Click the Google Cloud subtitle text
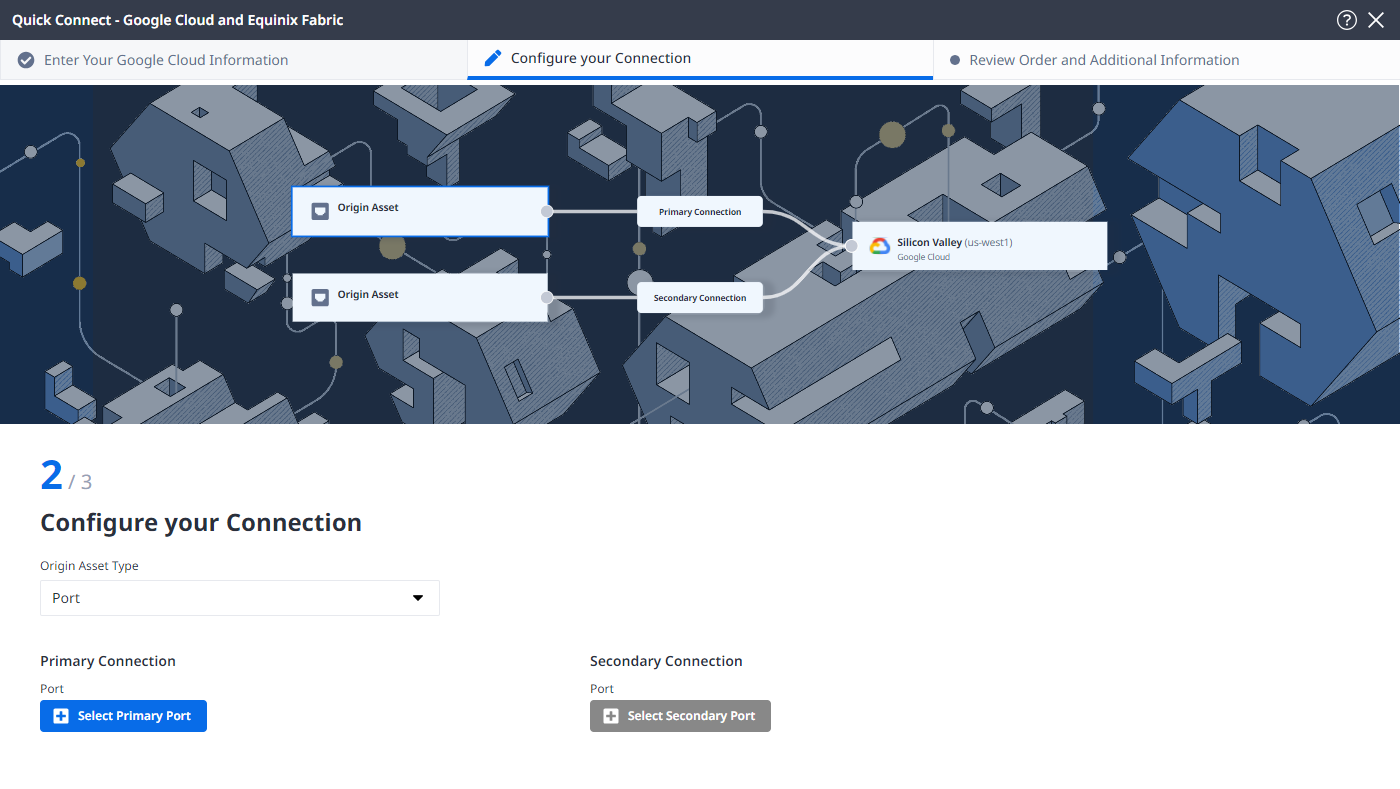 [923, 257]
